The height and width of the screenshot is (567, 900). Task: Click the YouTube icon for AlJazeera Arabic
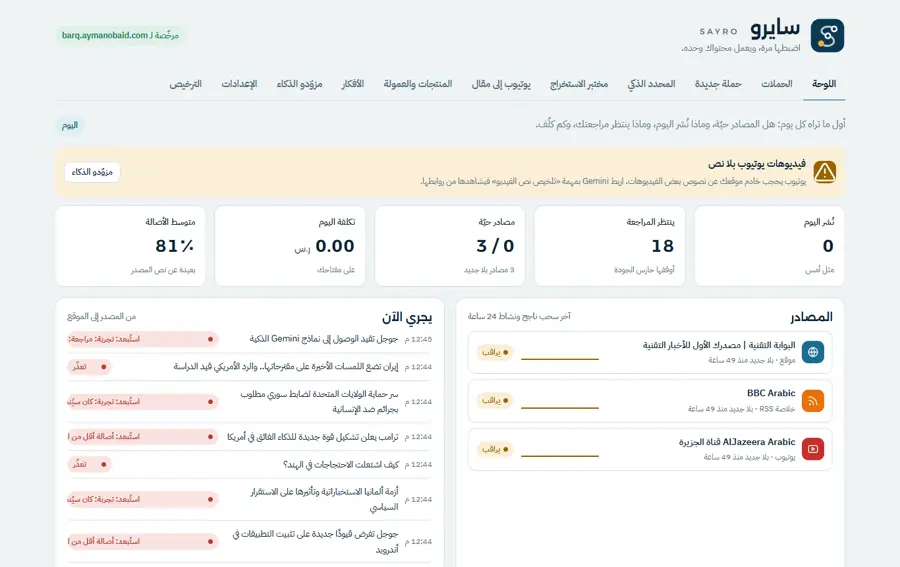813,449
